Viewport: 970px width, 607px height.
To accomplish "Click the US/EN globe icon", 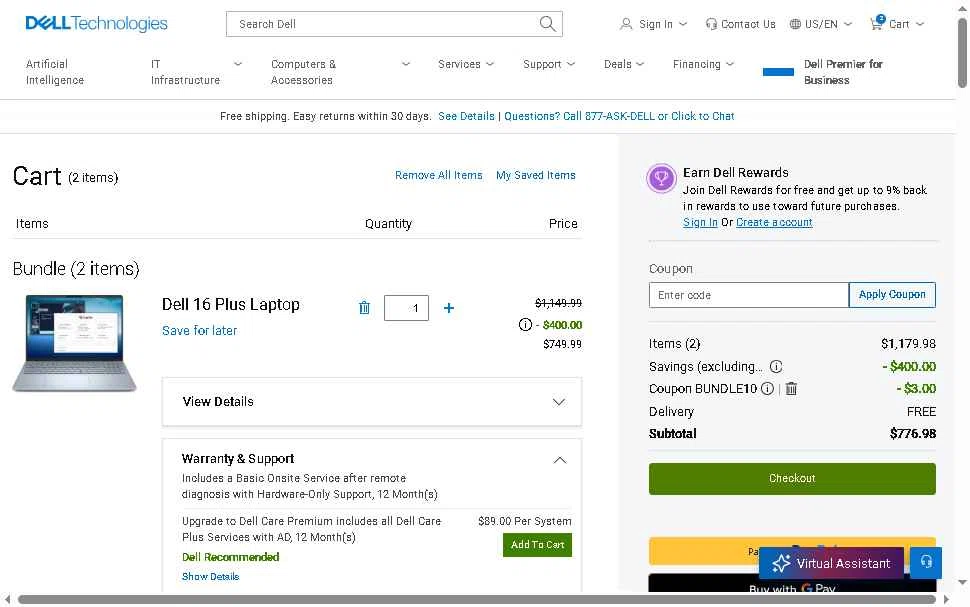I will (x=795, y=24).
